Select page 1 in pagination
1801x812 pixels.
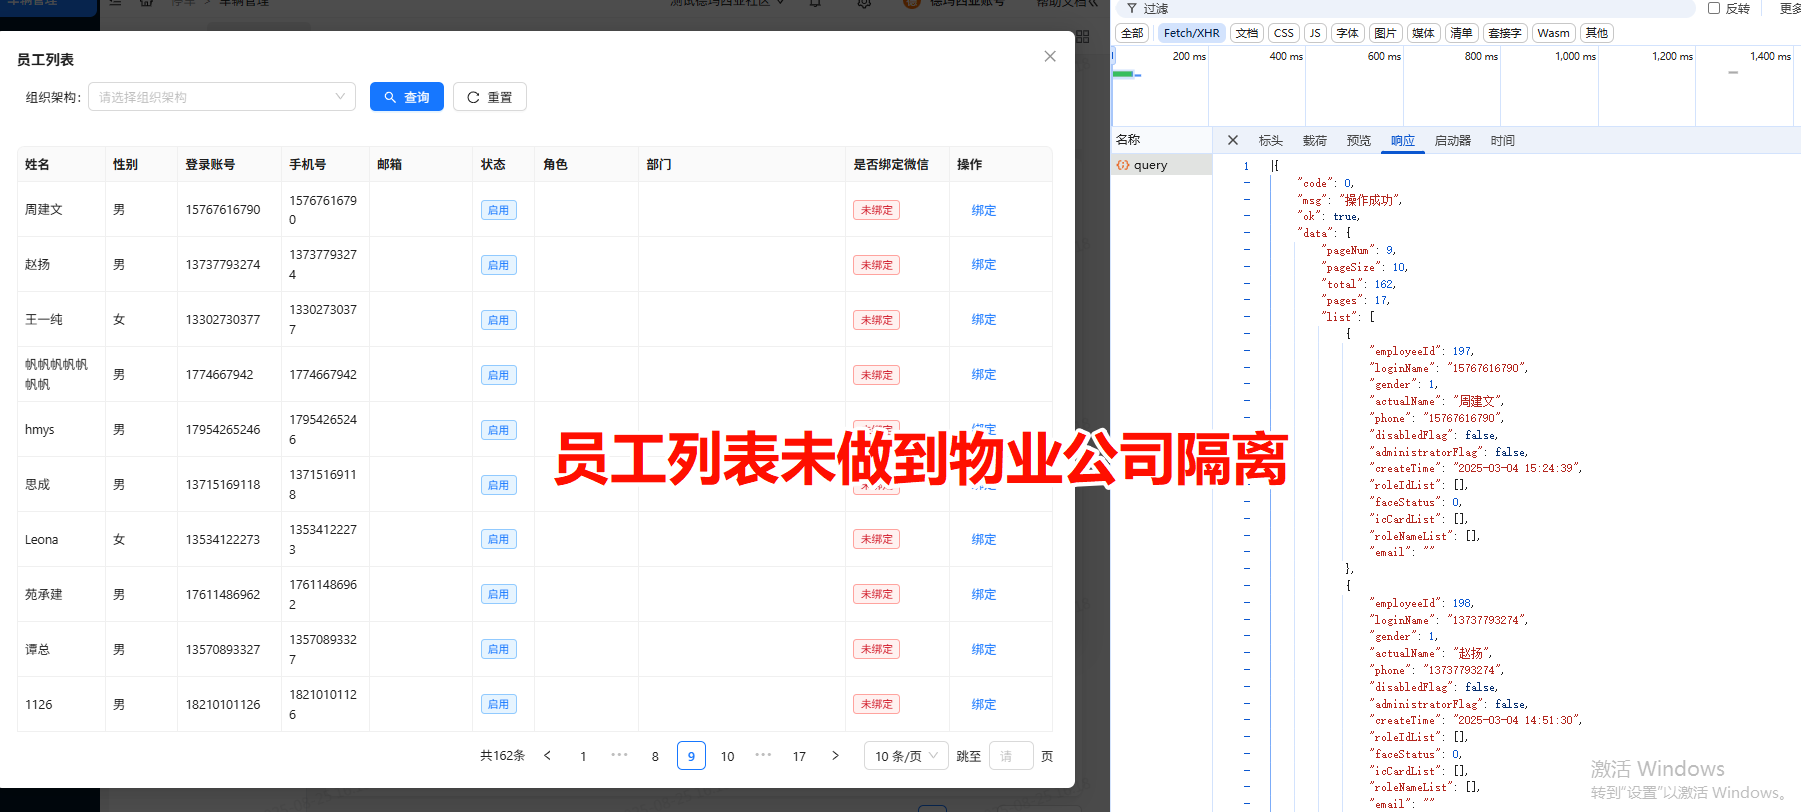pos(583,756)
